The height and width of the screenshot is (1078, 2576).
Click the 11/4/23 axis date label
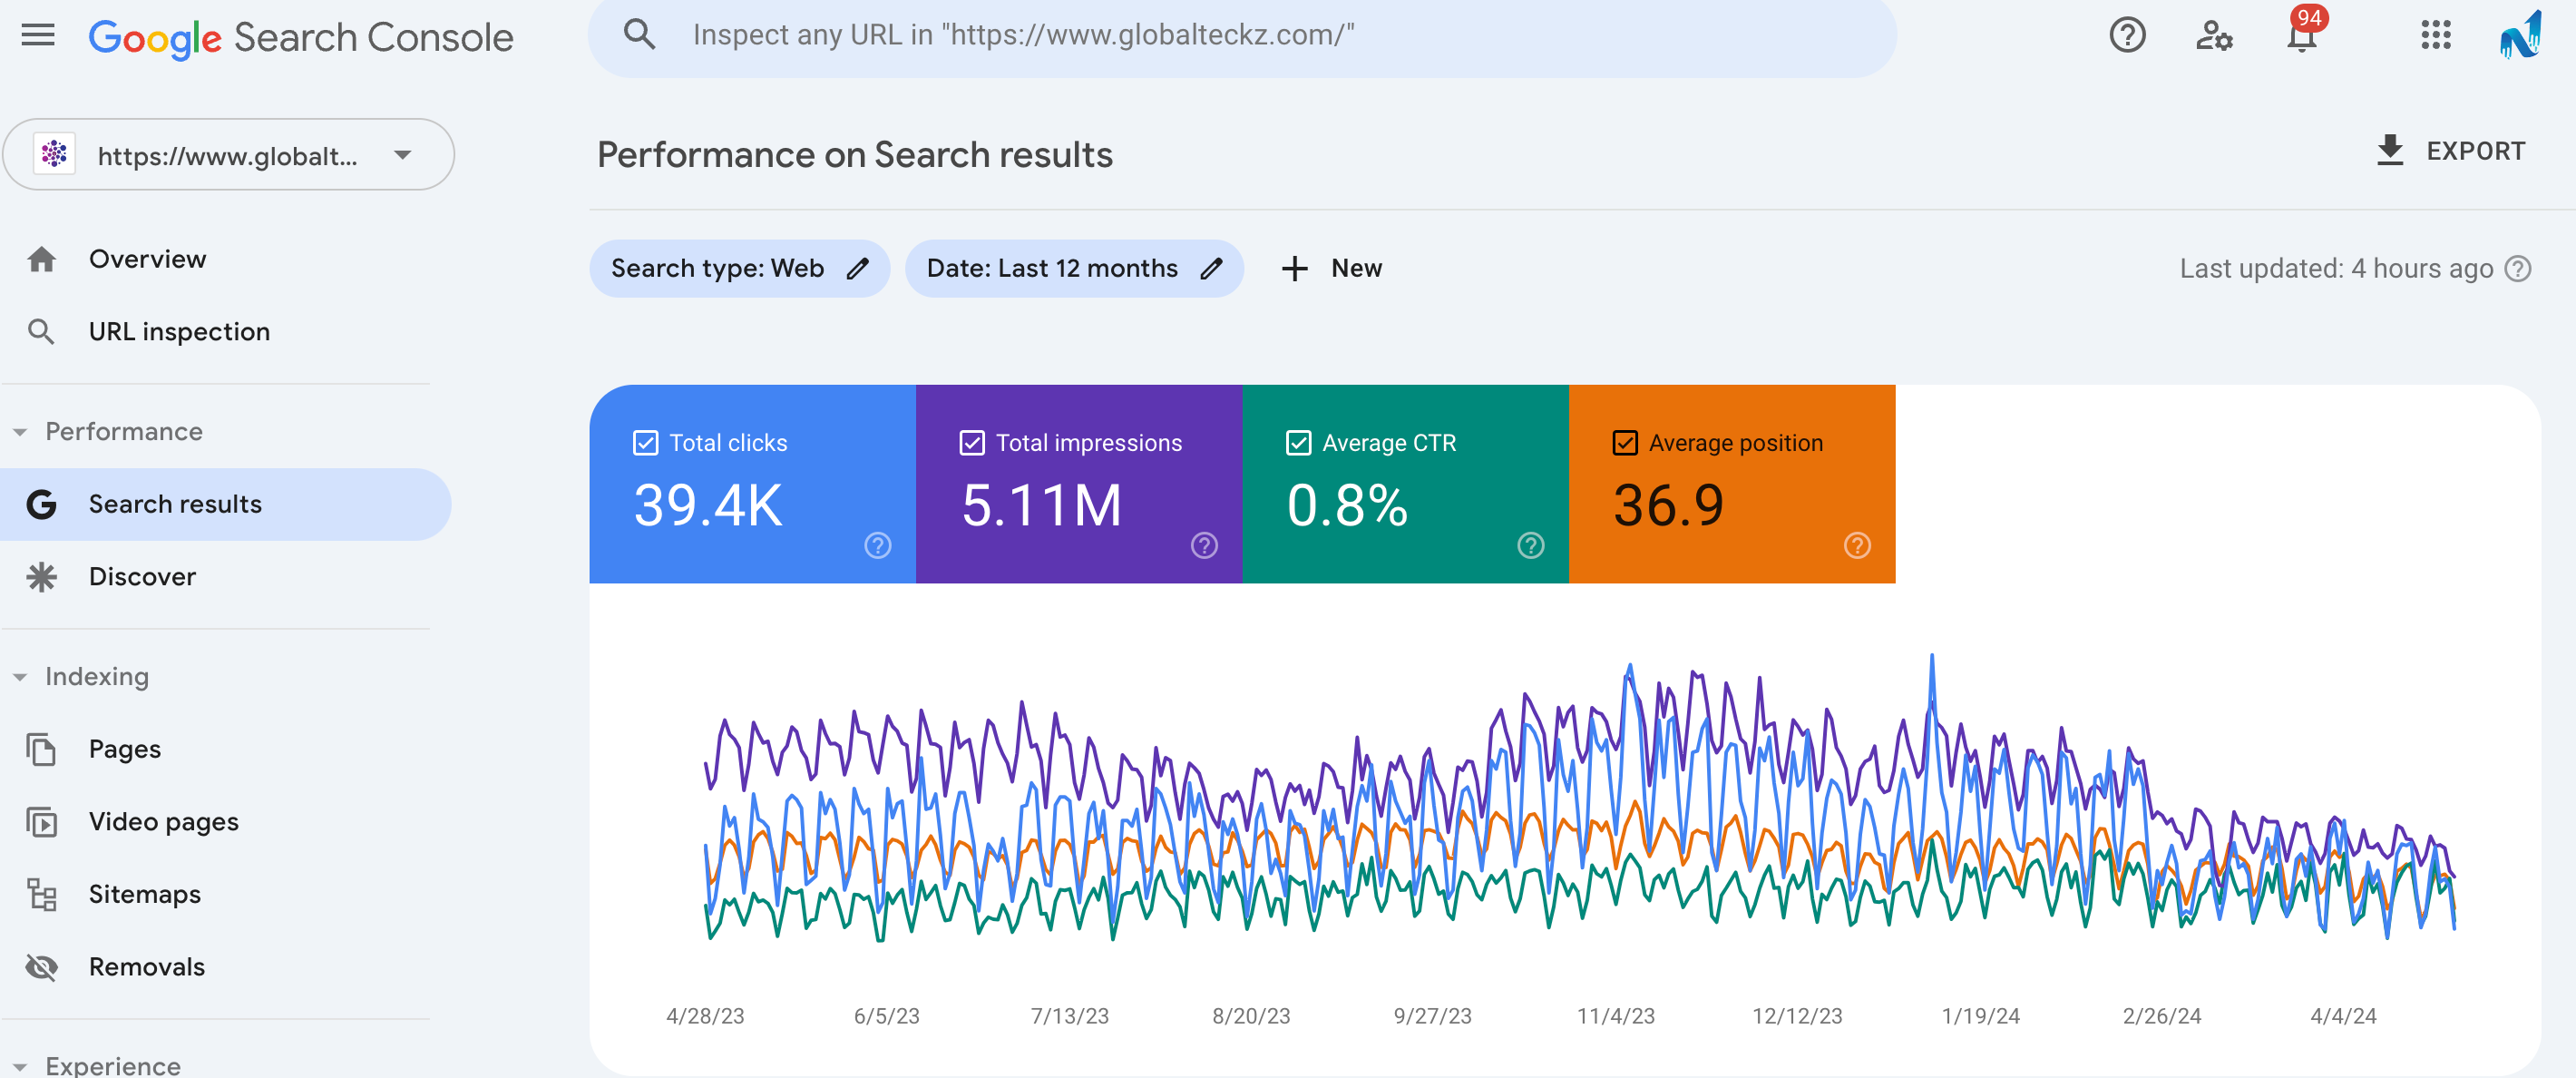(1615, 1016)
